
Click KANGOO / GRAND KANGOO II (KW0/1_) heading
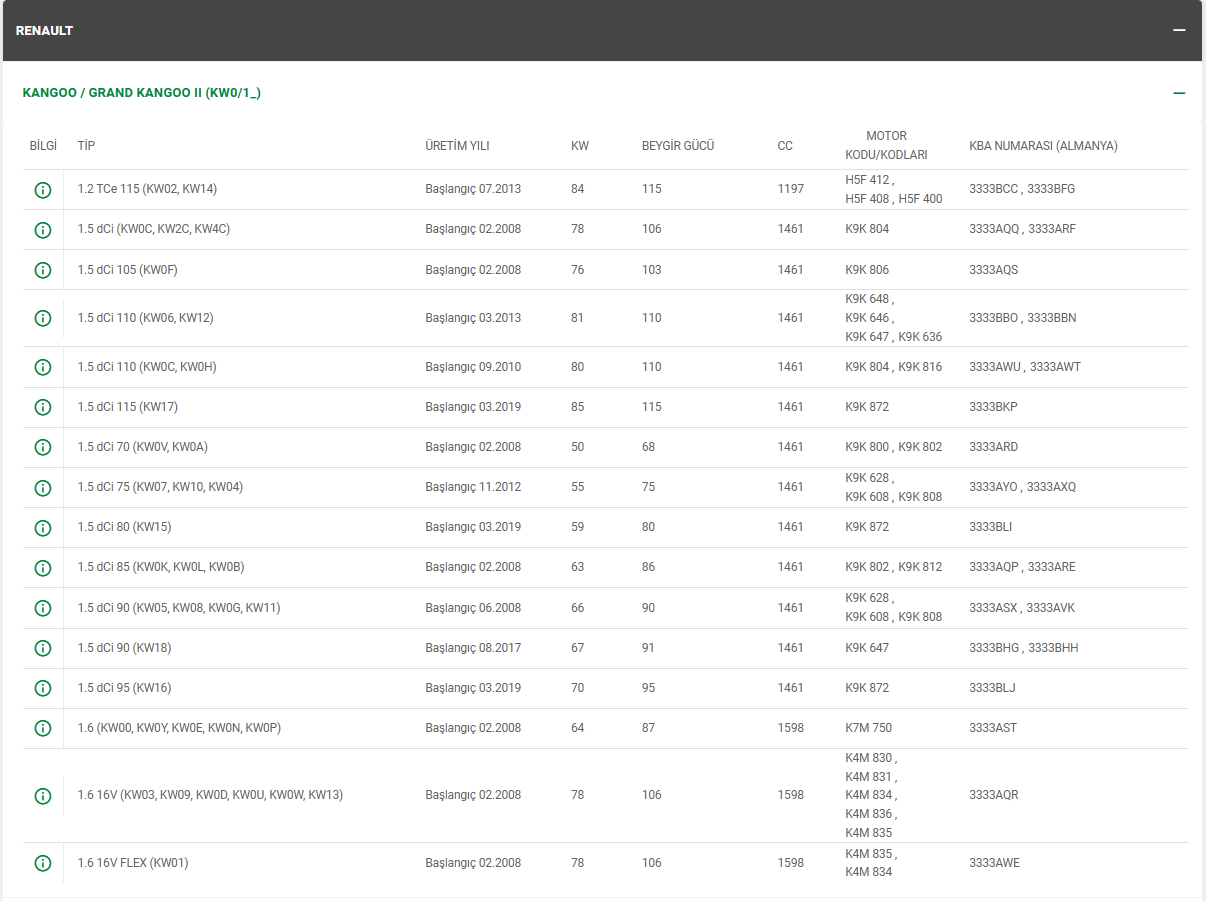[x=141, y=93]
